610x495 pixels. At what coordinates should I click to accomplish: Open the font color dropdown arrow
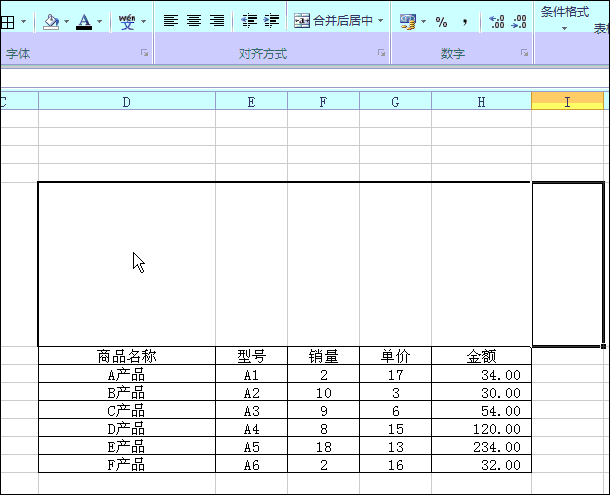pyautogui.click(x=99, y=20)
